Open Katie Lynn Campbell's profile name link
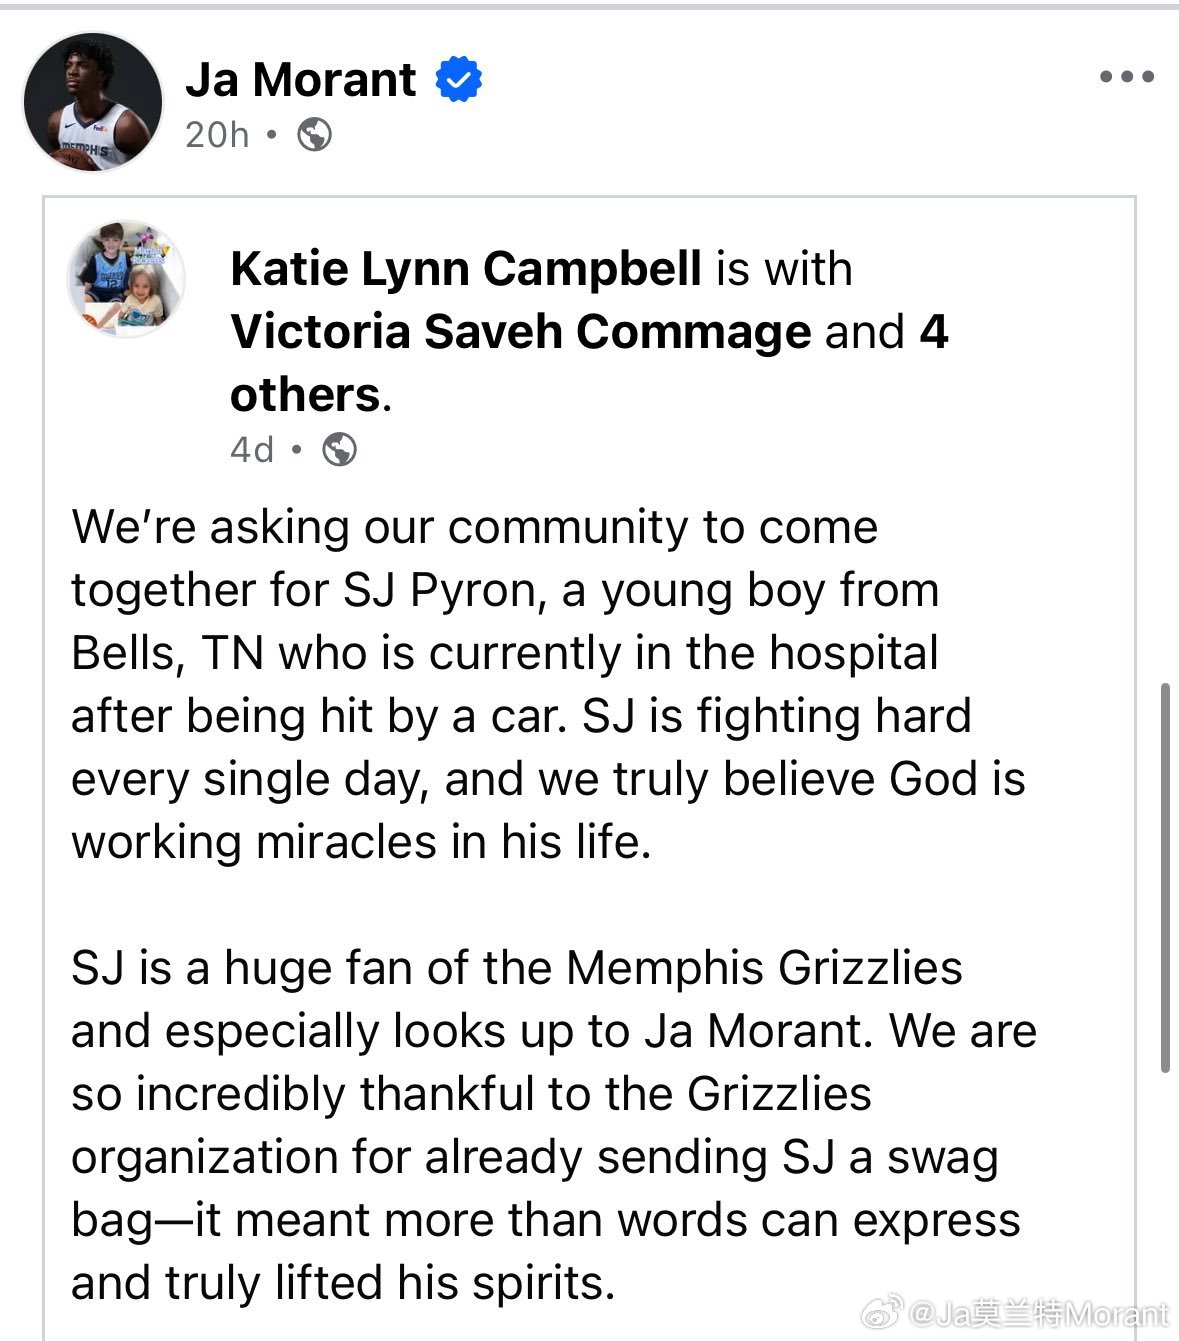The width and height of the screenshot is (1179, 1341). [466, 268]
